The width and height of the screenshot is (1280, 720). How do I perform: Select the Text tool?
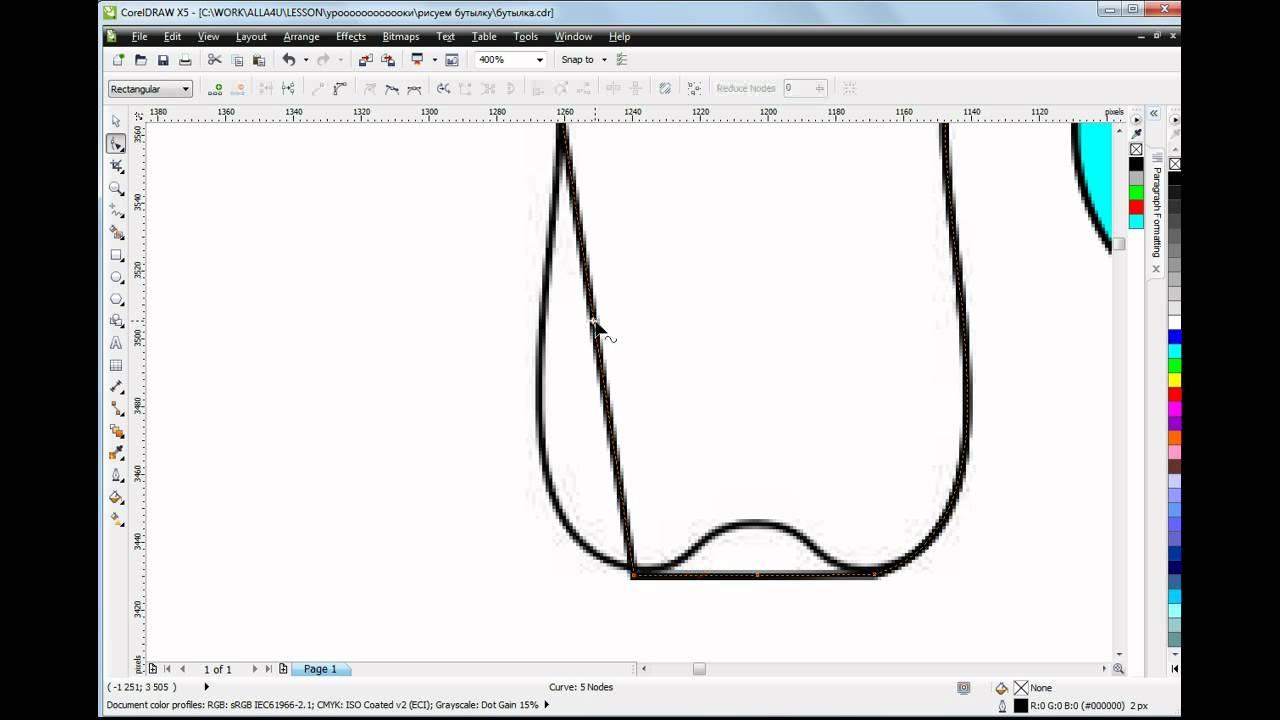pyautogui.click(x=116, y=343)
